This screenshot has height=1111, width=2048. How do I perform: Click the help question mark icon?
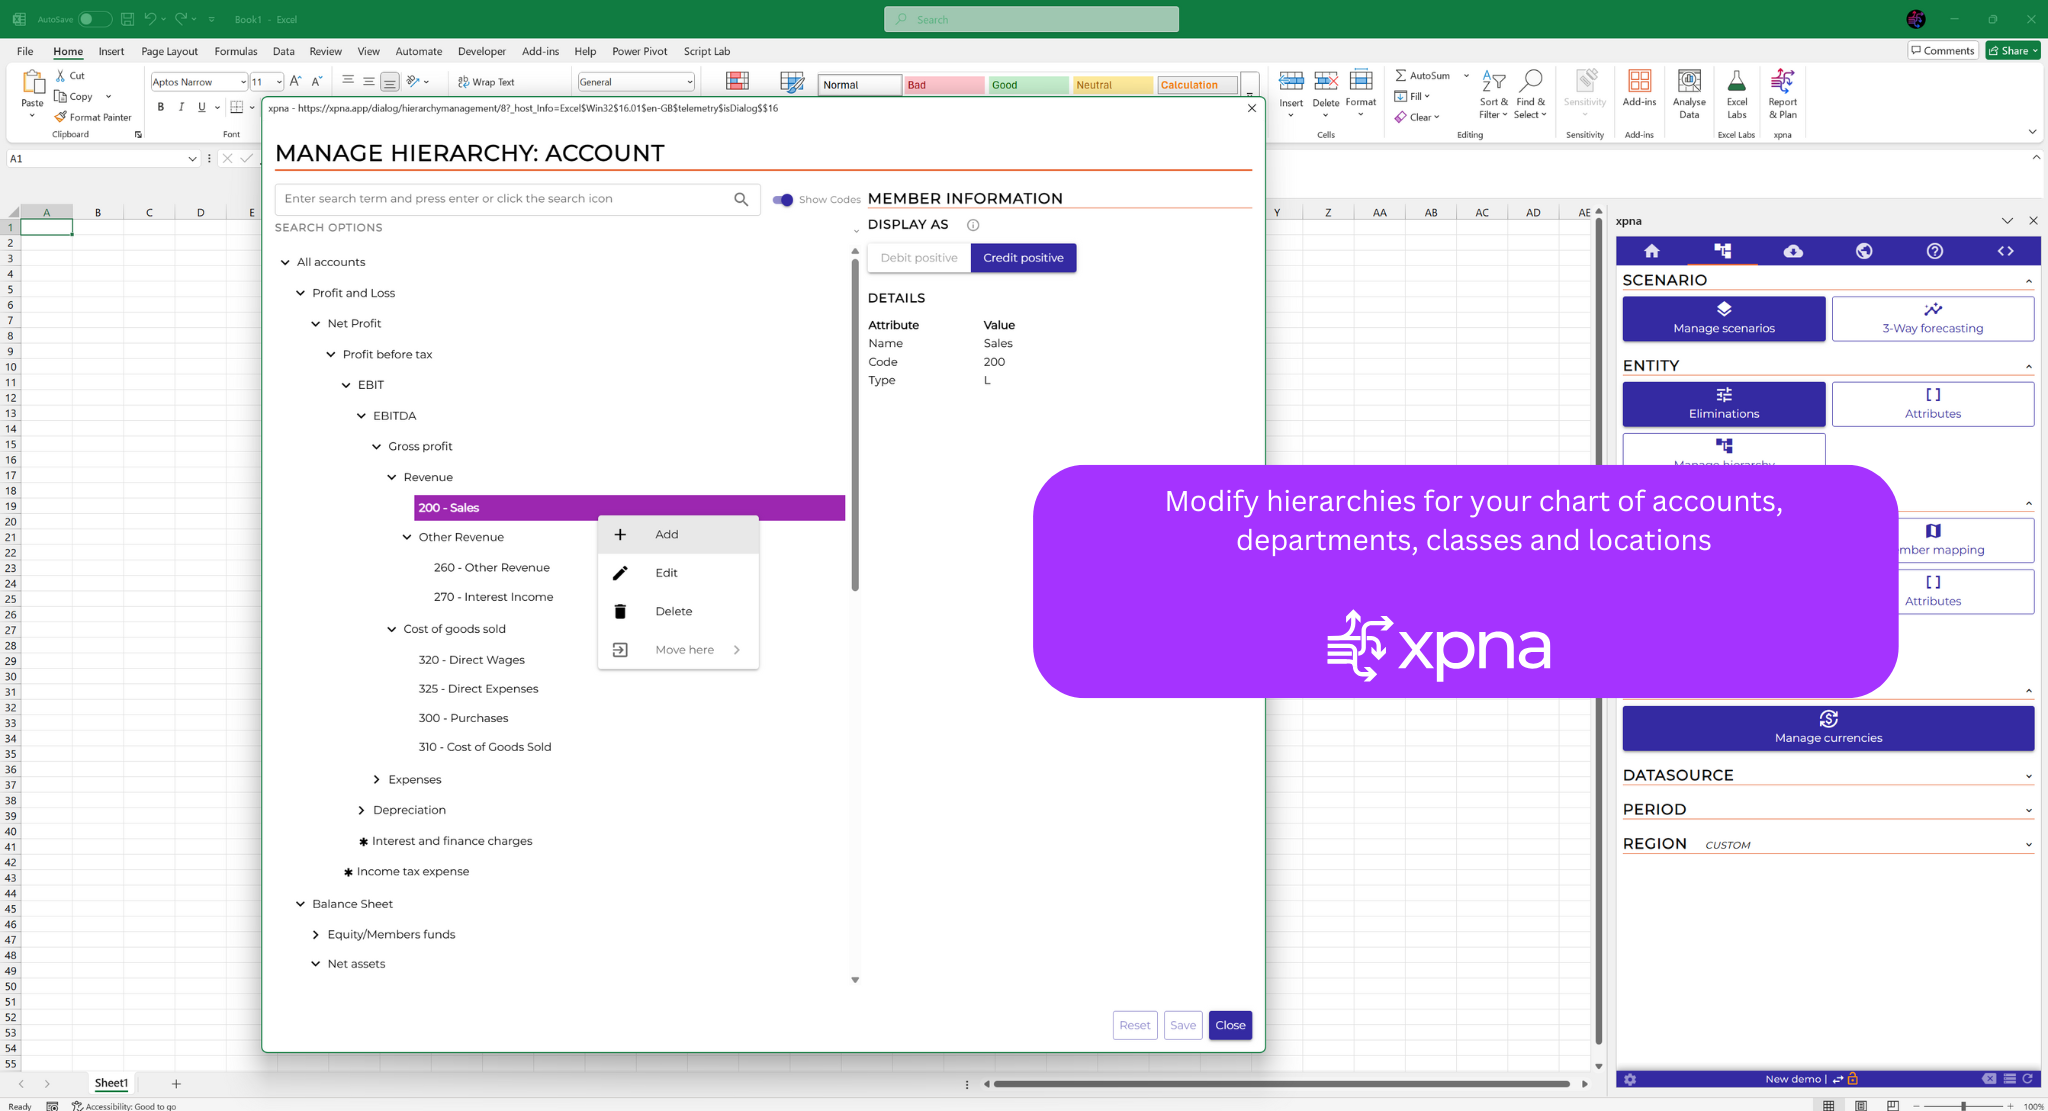pyautogui.click(x=1934, y=251)
